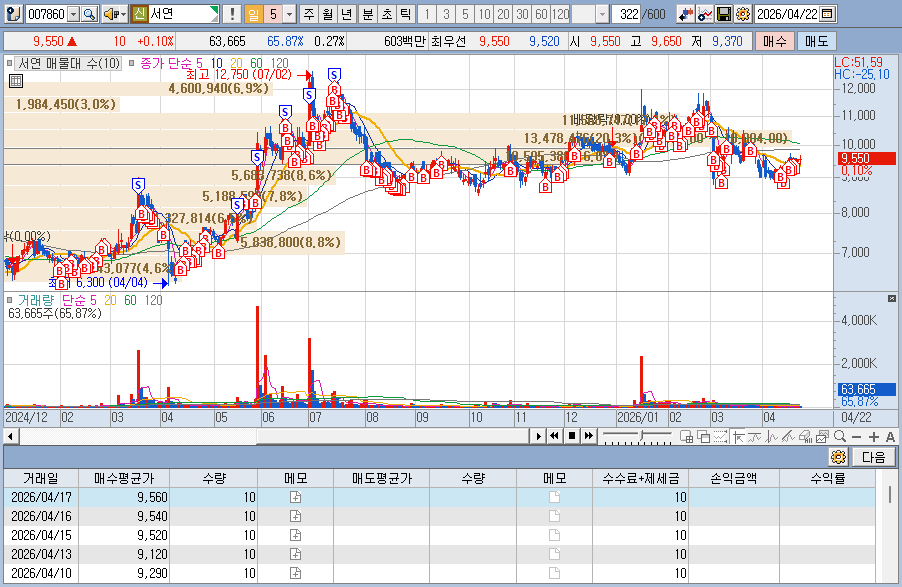This screenshot has width=902, height=587.
Task: Click the chart zoom magnifier tool
Action: point(839,436)
